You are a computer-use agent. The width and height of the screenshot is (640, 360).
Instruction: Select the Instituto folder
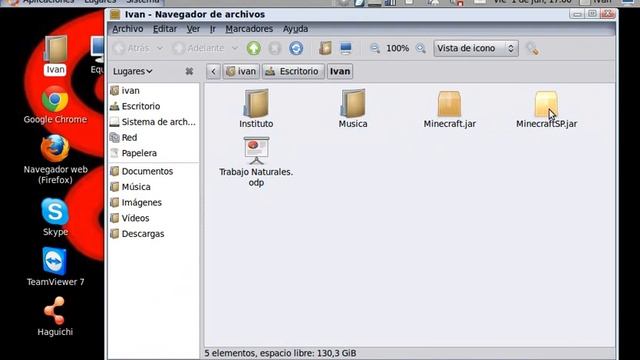point(256,109)
